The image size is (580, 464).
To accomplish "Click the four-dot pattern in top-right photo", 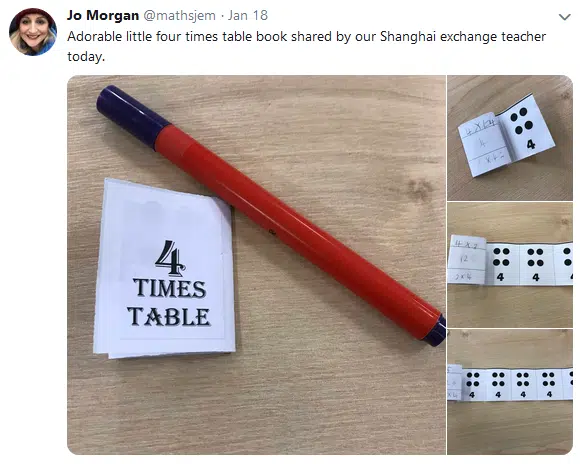I will (x=521, y=120).
